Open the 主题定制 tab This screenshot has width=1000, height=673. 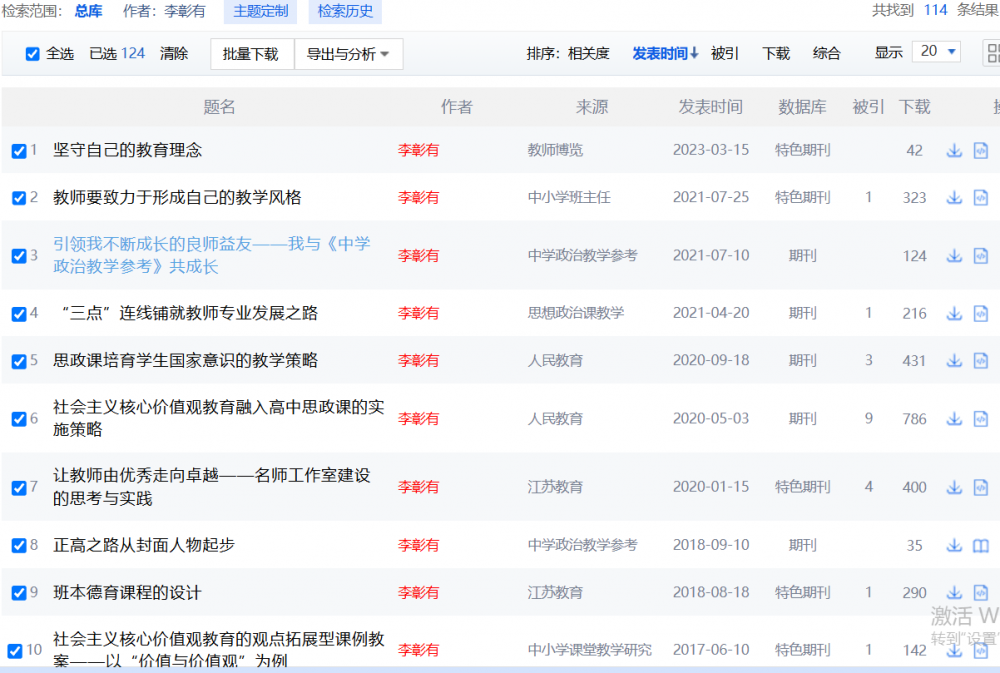(260, 11)
